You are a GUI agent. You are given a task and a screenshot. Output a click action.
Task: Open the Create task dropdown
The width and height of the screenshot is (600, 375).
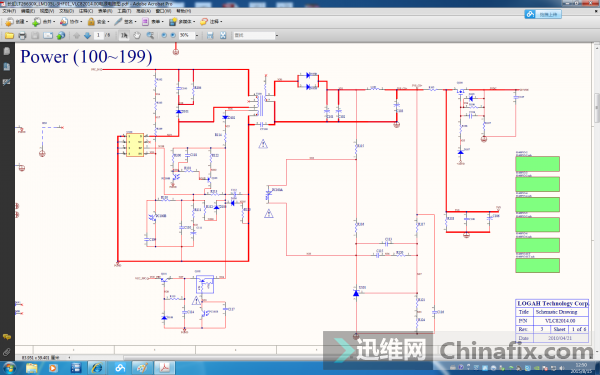(x=16, y=22)
